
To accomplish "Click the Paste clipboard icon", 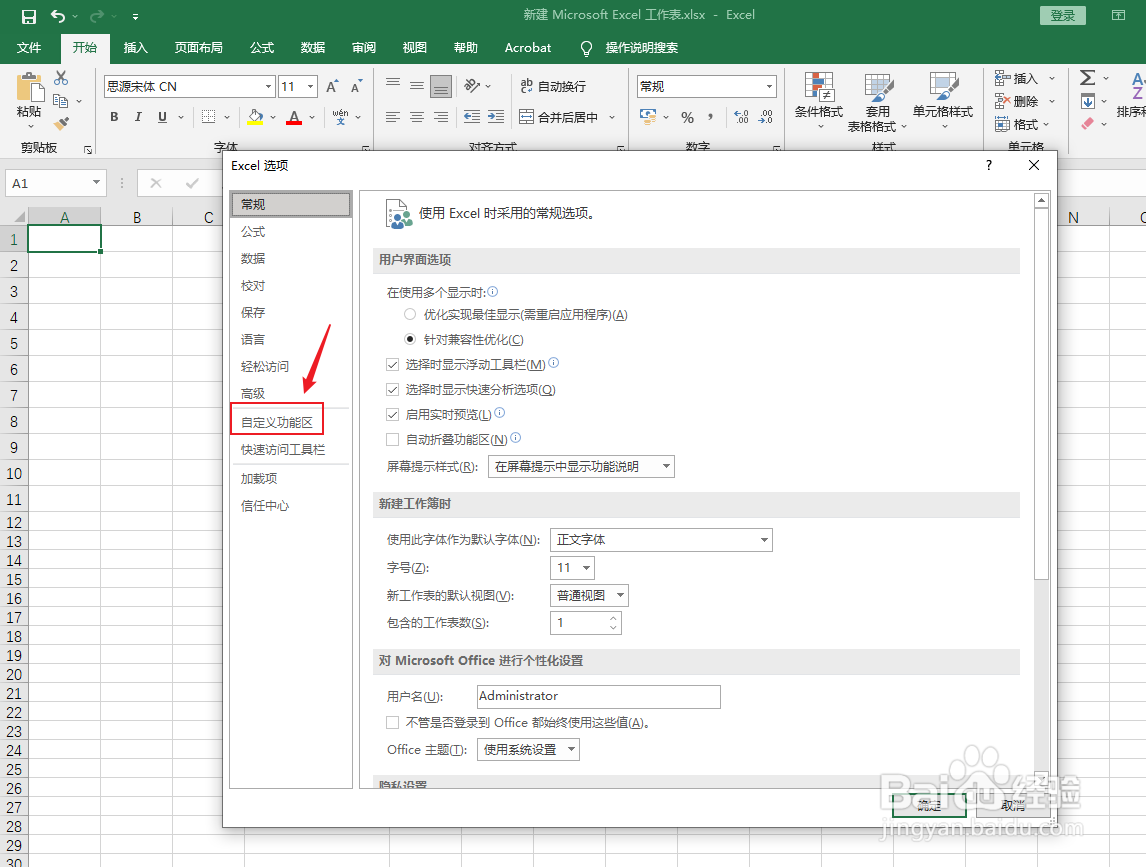I will 29,87.
